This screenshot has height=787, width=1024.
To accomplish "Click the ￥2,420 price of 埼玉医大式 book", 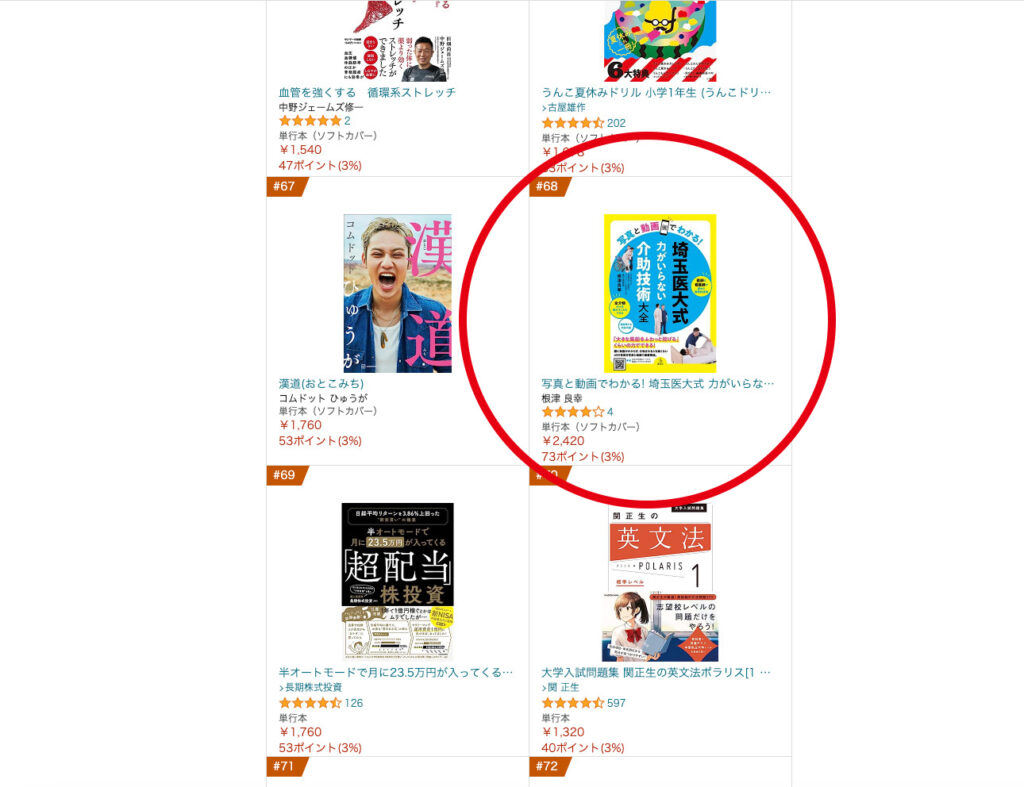I will pyautogui.click(x=563, y=441).
